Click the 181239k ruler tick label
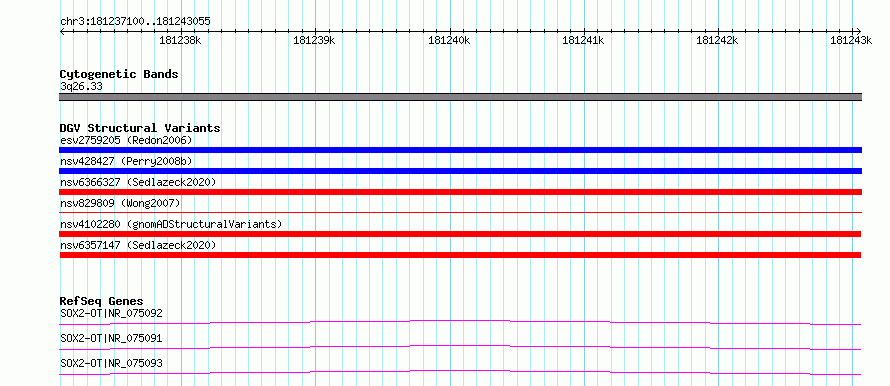 click(x=314, y=40)
